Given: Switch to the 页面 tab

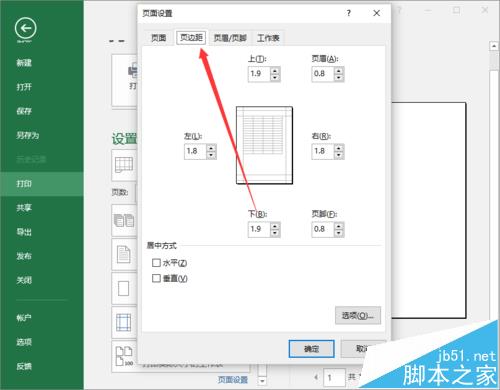Looking at the screenshot, I should click(159, 38).
